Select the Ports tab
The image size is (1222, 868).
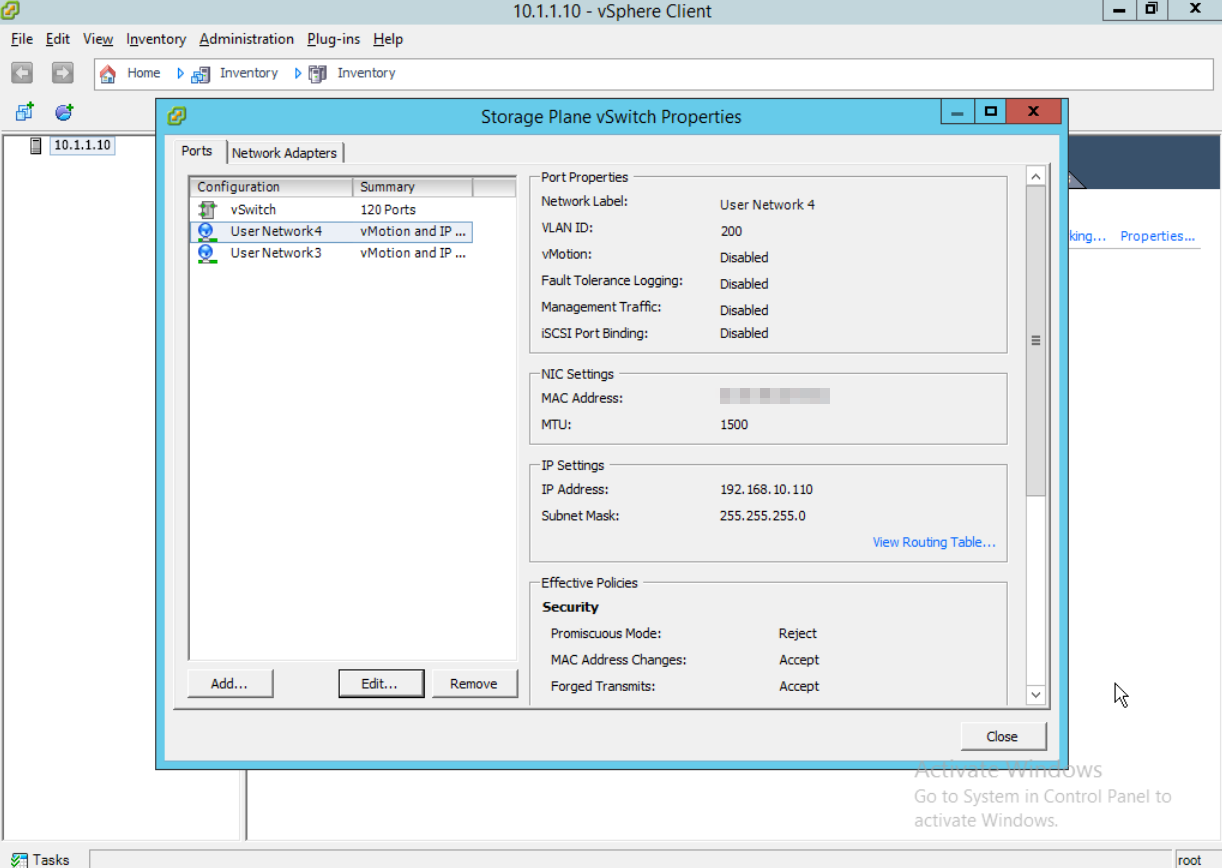197,151
